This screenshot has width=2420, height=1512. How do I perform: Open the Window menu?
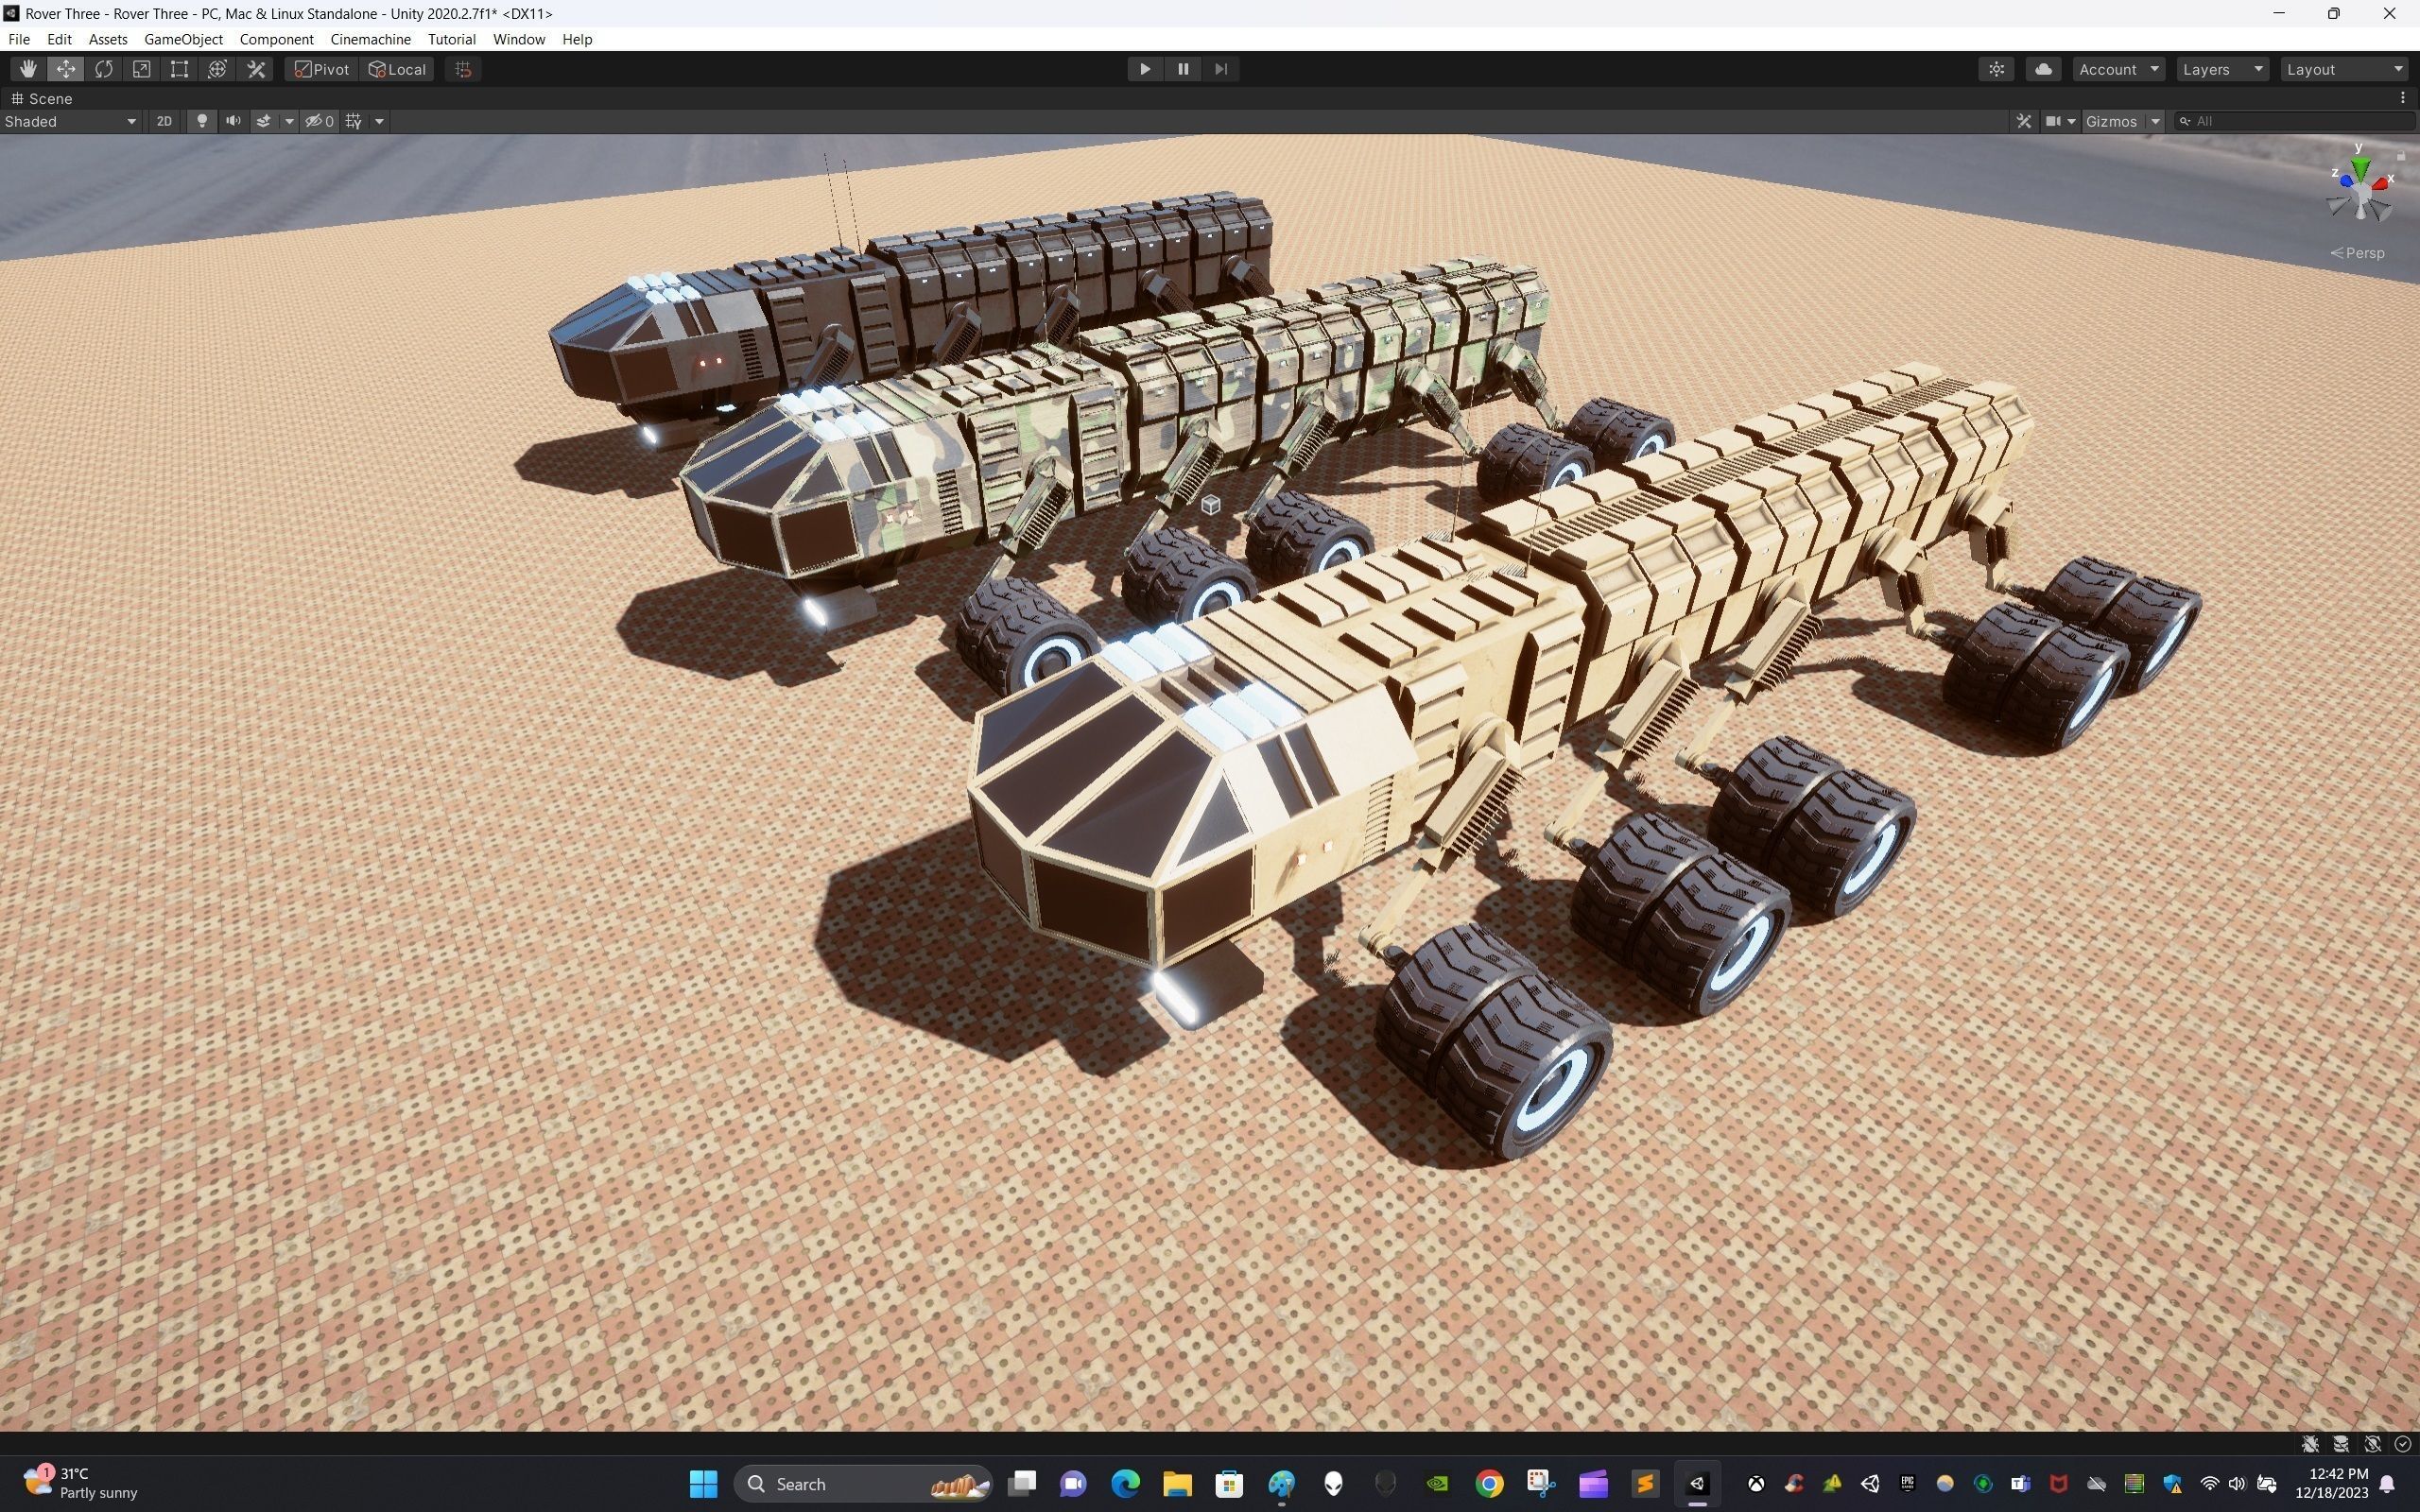[x=518, y=39]
